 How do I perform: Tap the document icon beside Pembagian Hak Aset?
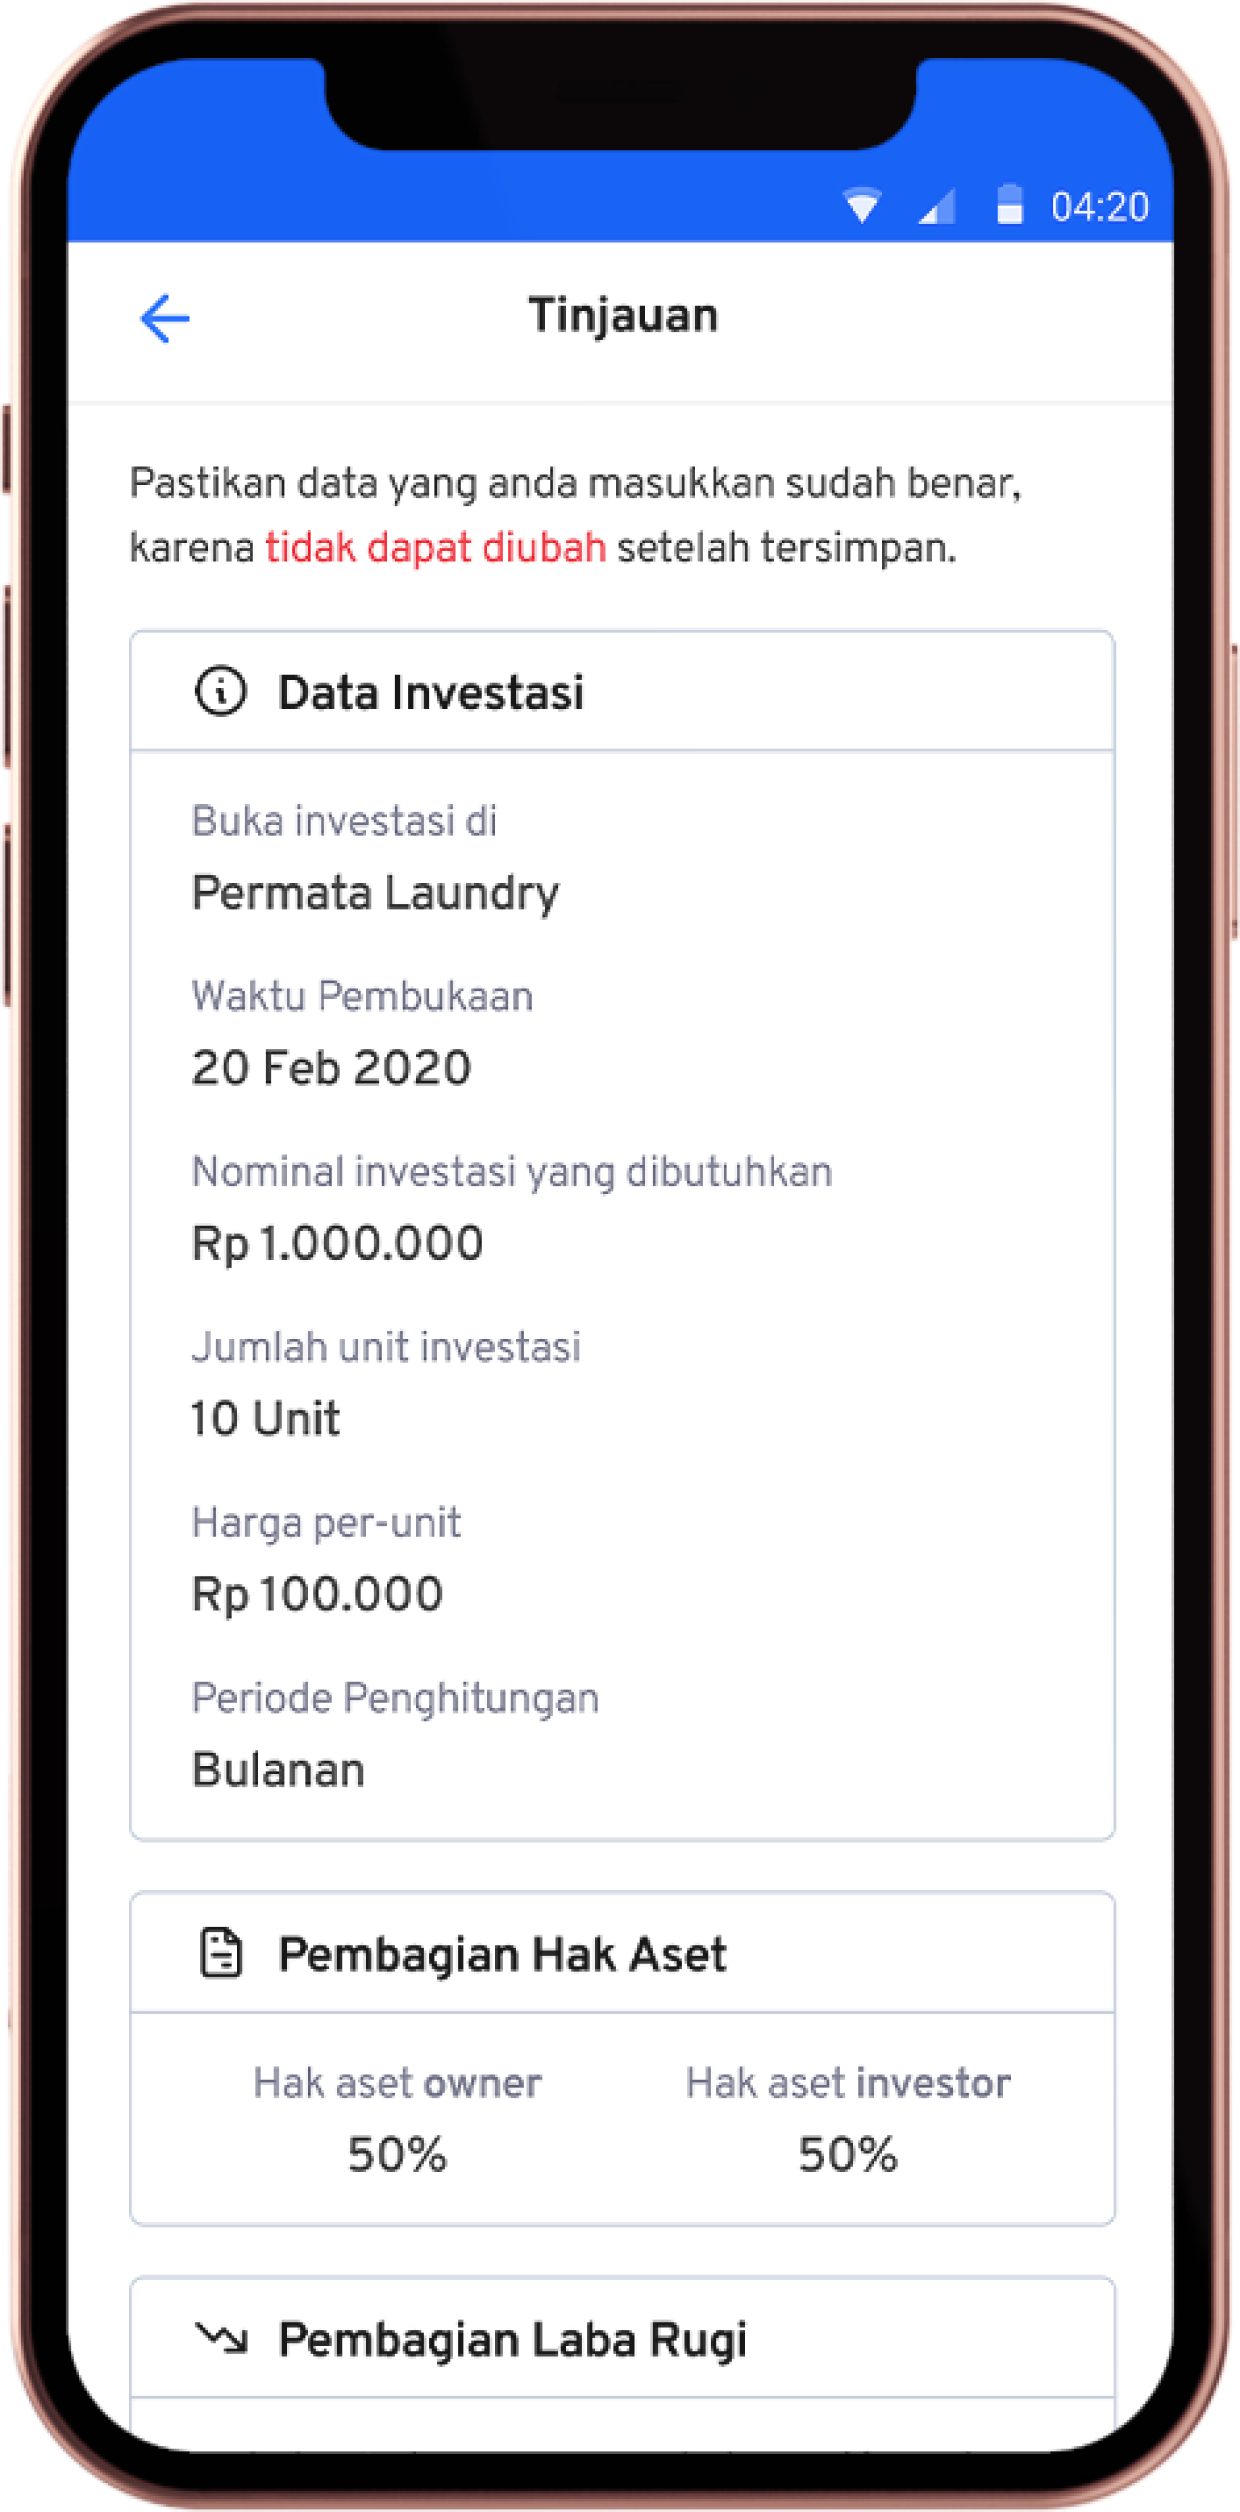(221, 1953)
